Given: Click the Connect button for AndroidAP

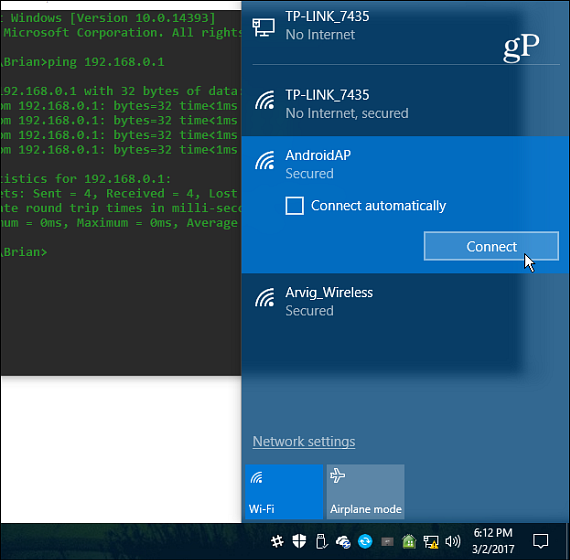Looking at the screenshot, I should click(x=491, y=246).
